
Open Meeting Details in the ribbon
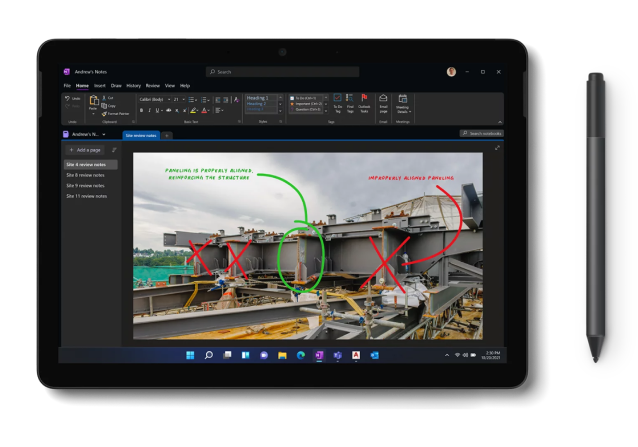[403, 101]
